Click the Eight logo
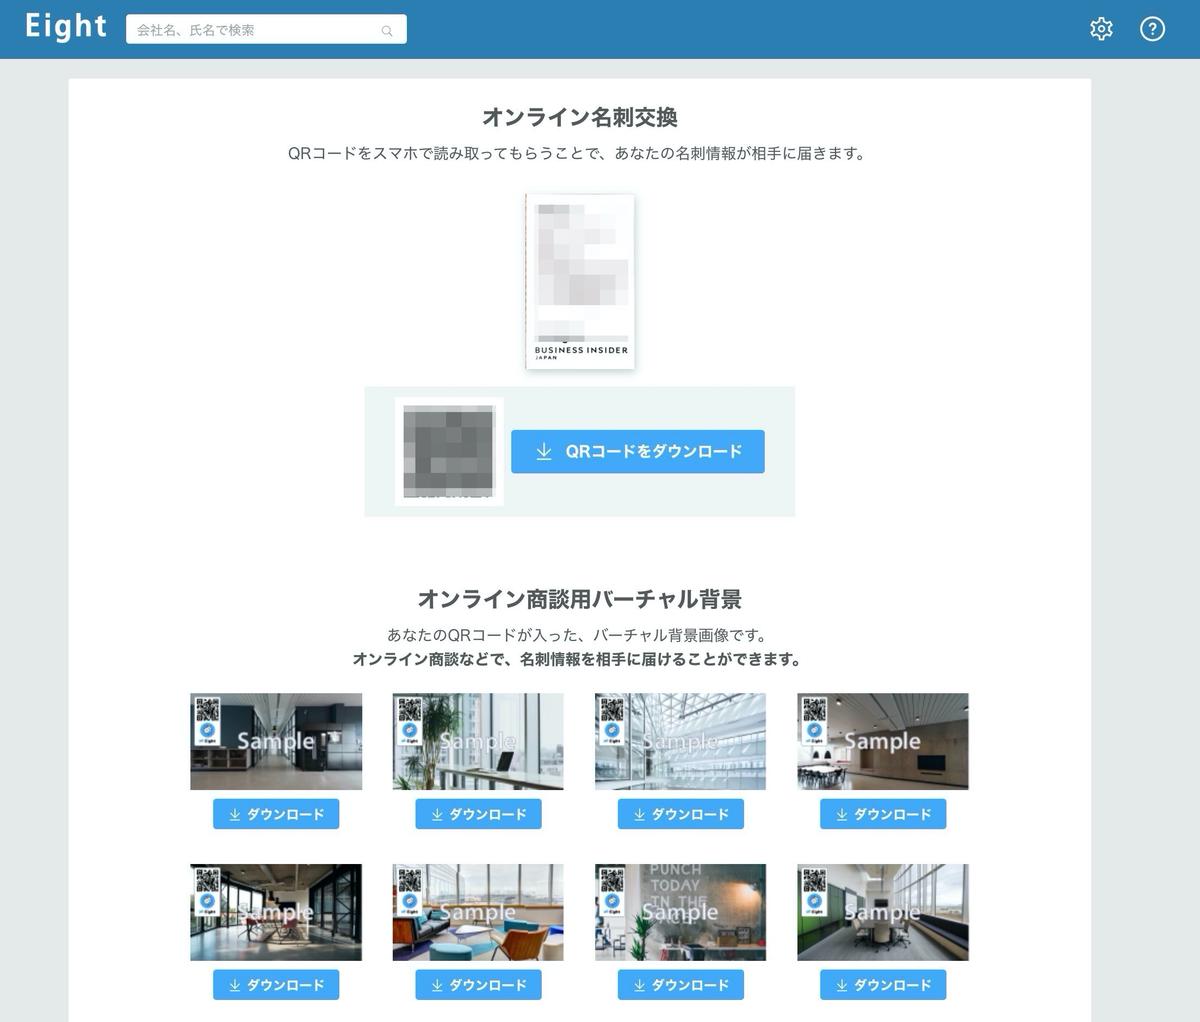The height and width of the screenshot is (1022, 1200). [x=64, y=26]
